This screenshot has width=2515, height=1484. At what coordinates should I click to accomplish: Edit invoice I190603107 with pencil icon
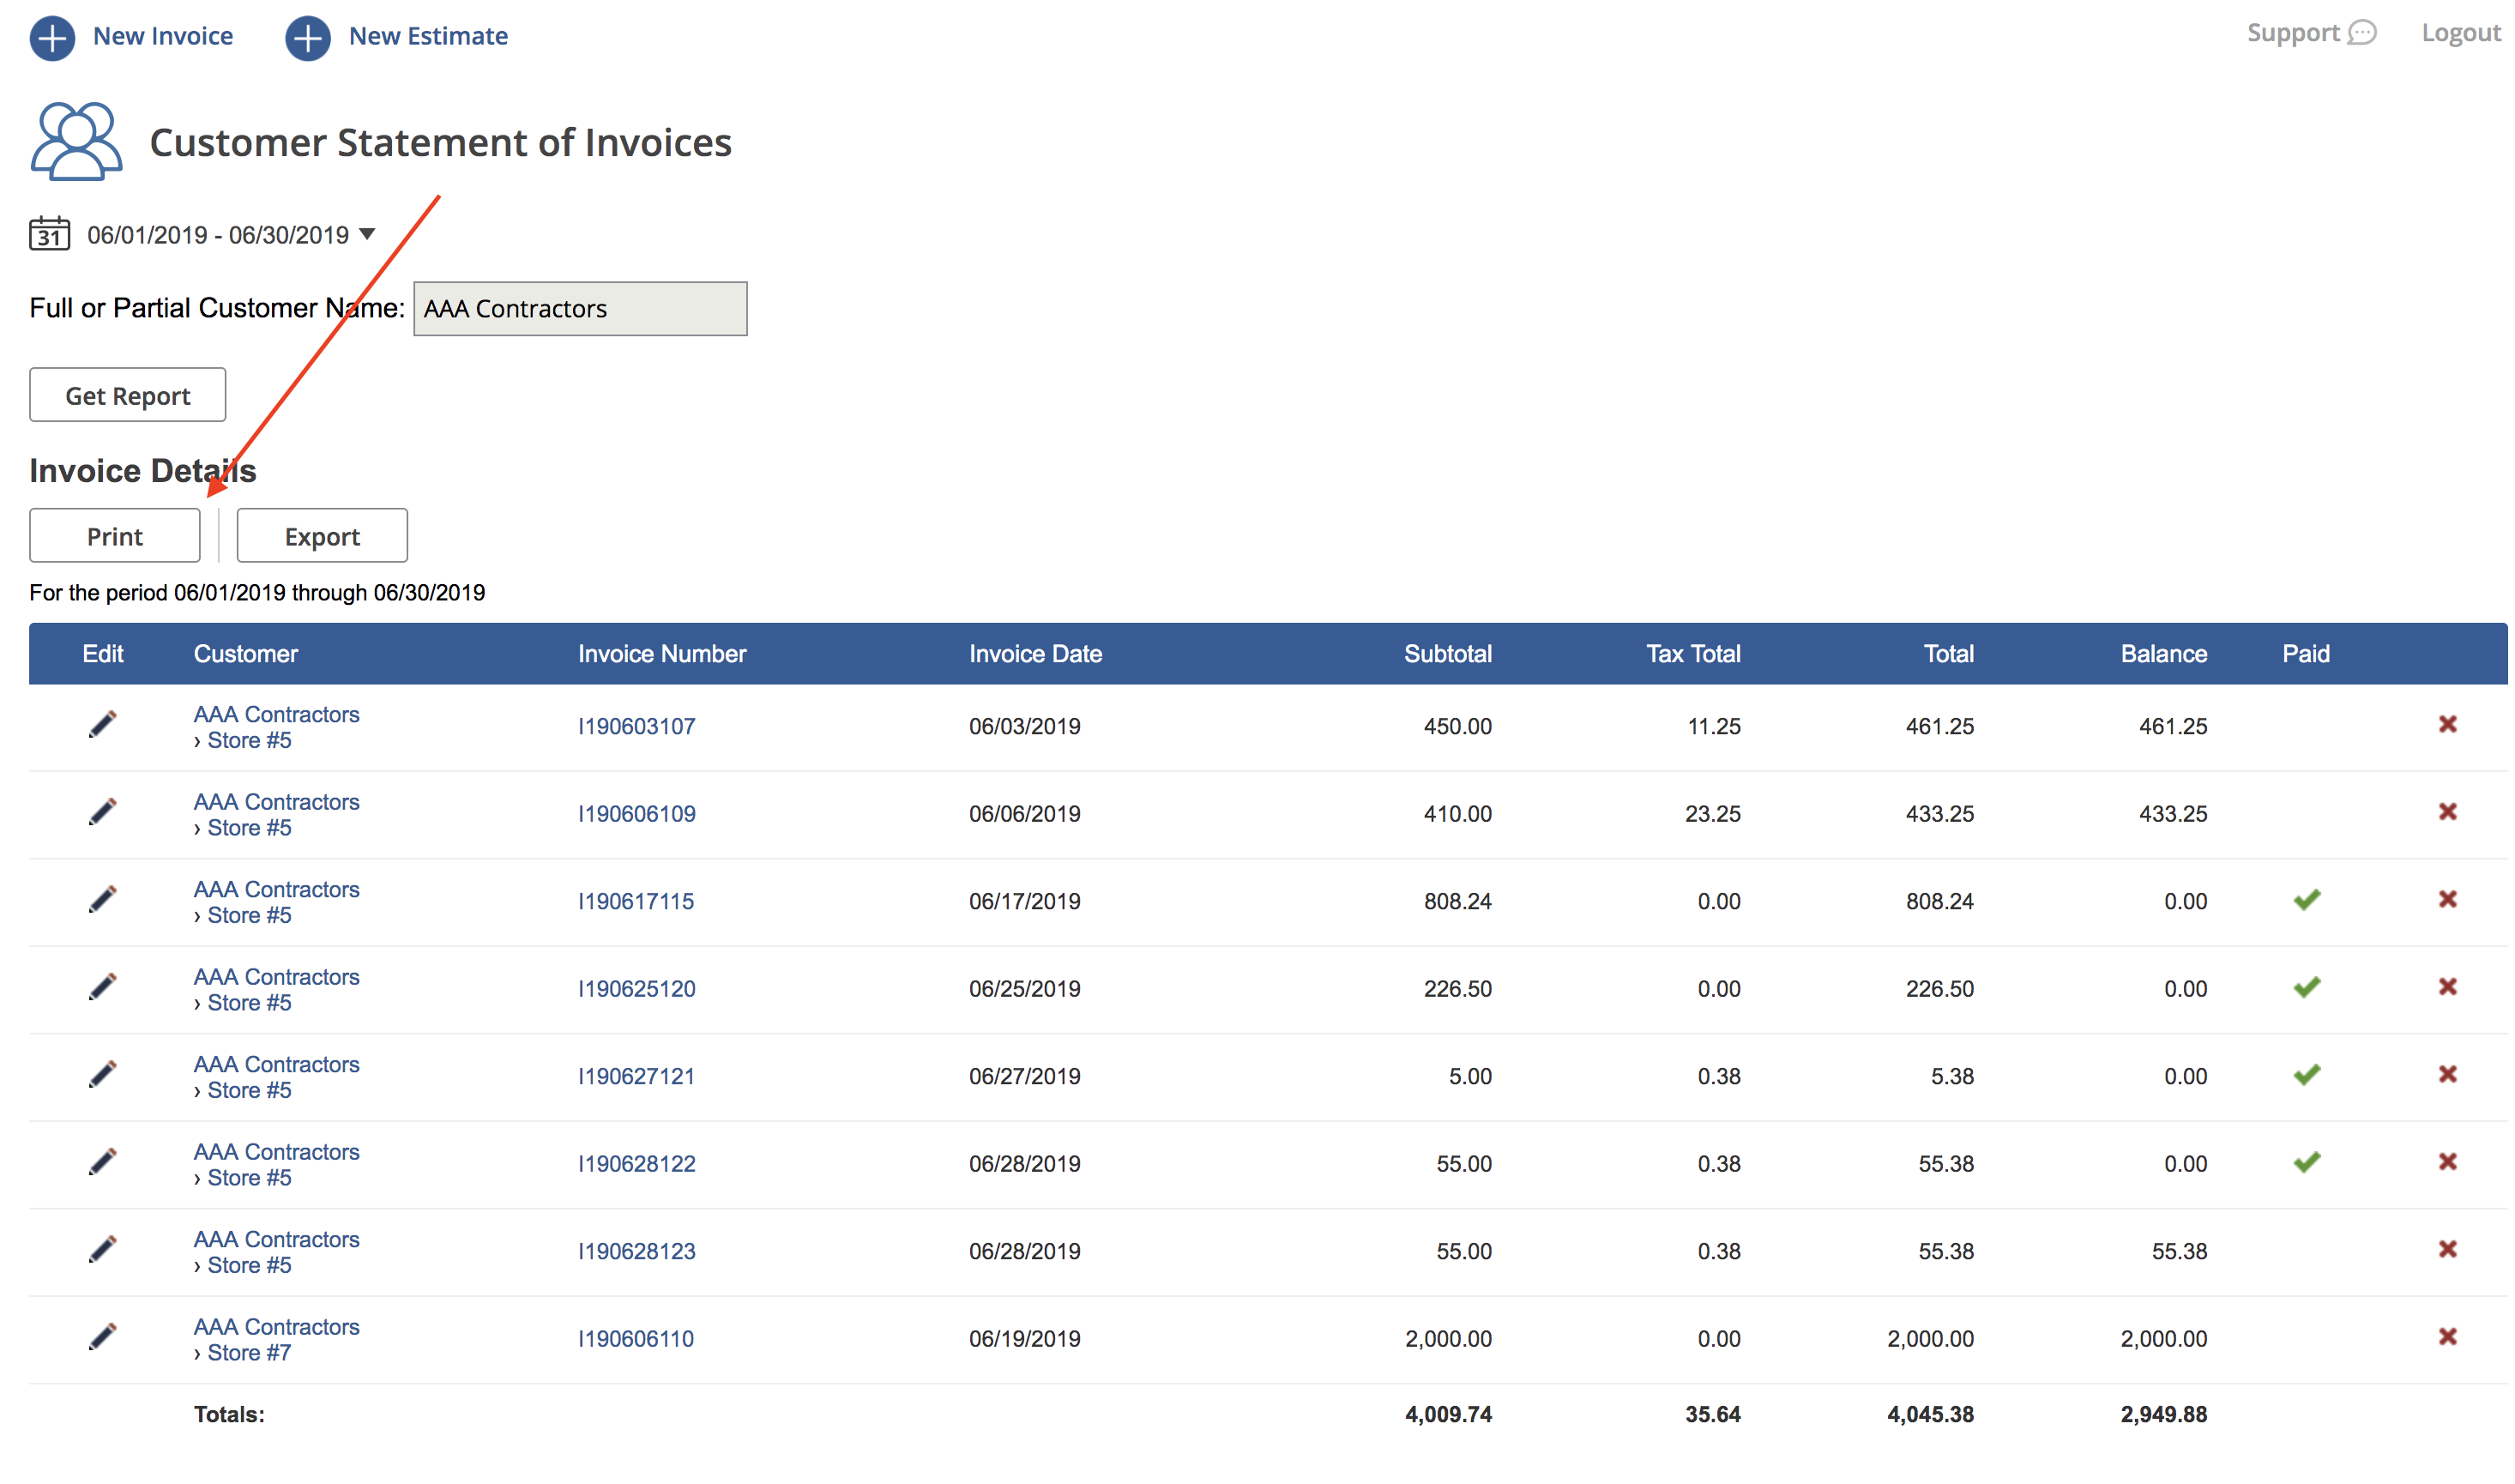tap(102, 724)
